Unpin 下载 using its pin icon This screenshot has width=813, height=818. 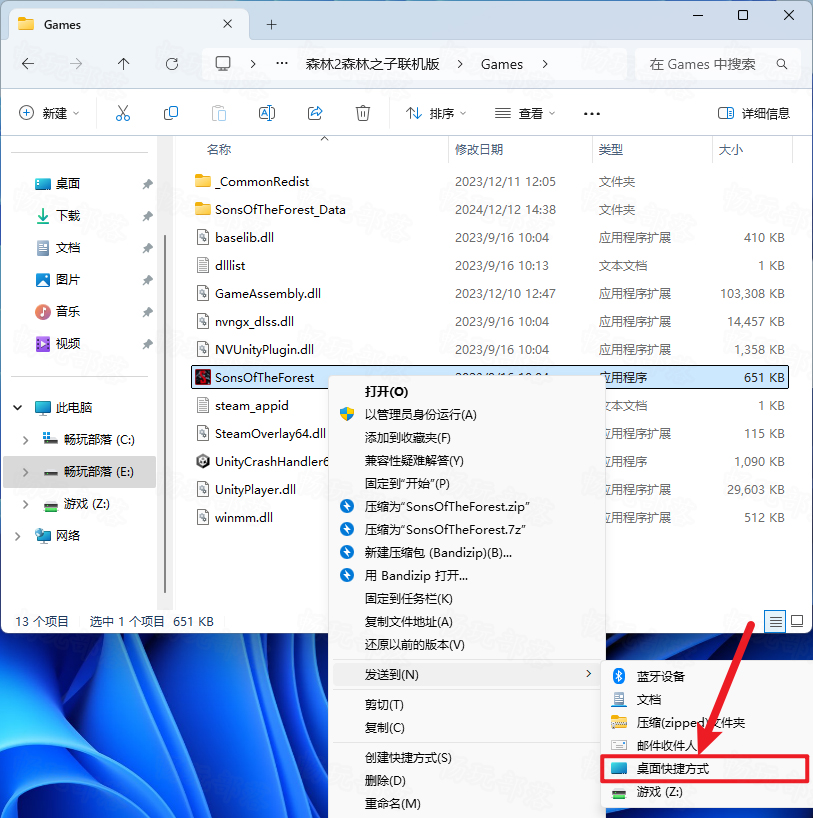(148, 215)
